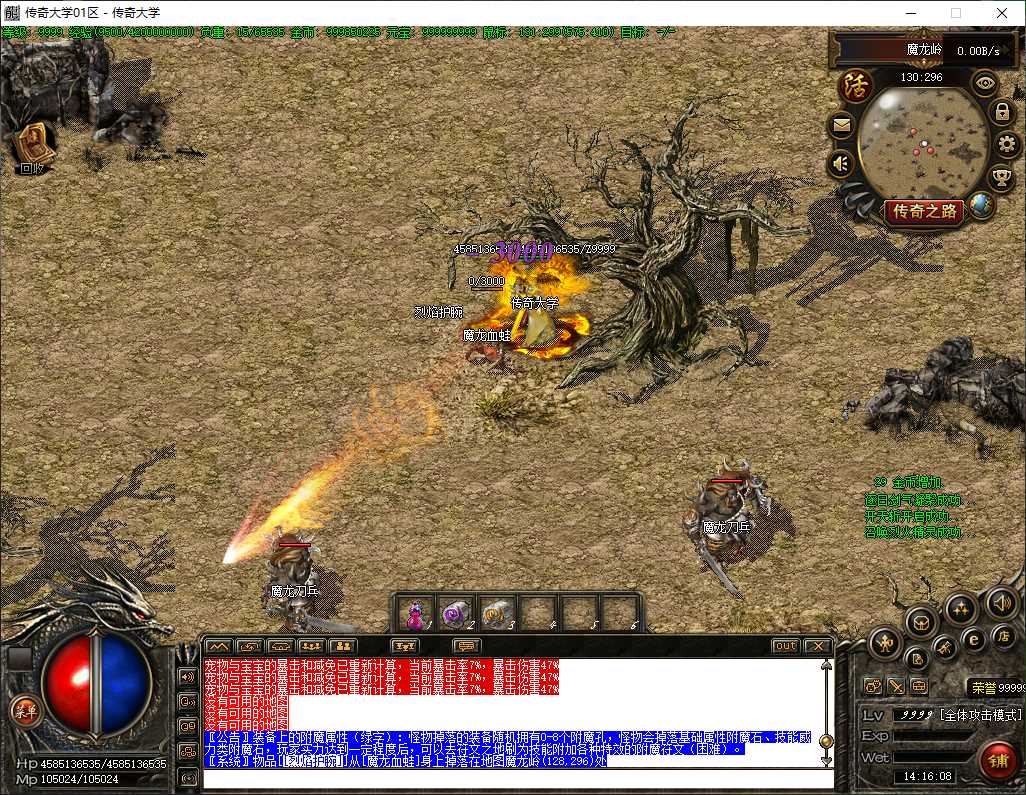
Task: Open the mail envelope icon beside minimap
Action: (x=841, y=125)
